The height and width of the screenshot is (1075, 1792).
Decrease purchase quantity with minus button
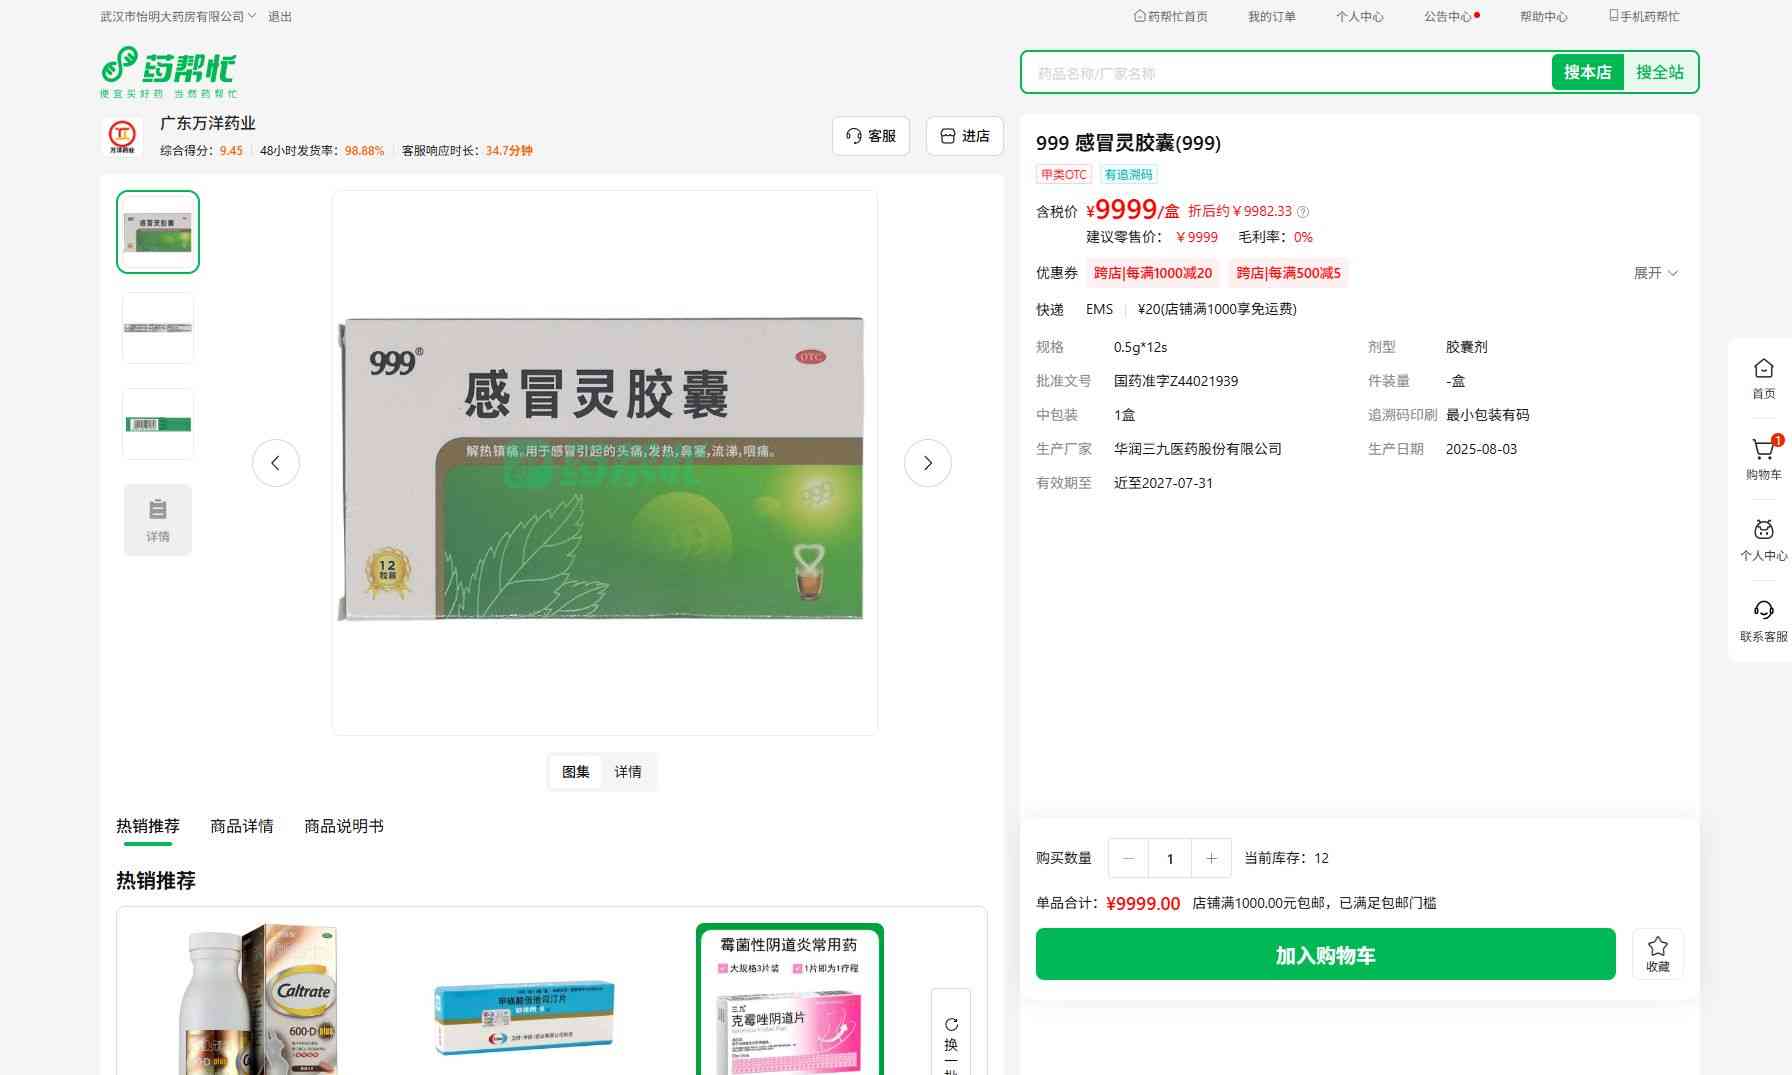click(1129, 858)
